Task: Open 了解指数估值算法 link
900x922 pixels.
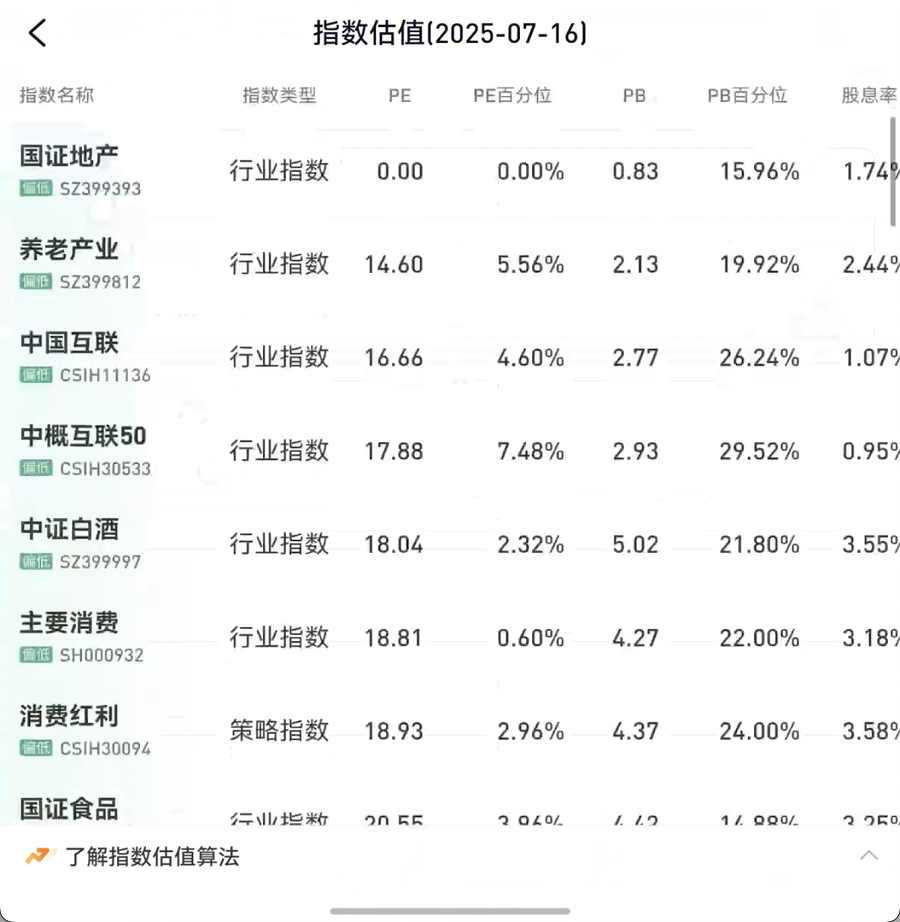Action: [x=152, y=857]
